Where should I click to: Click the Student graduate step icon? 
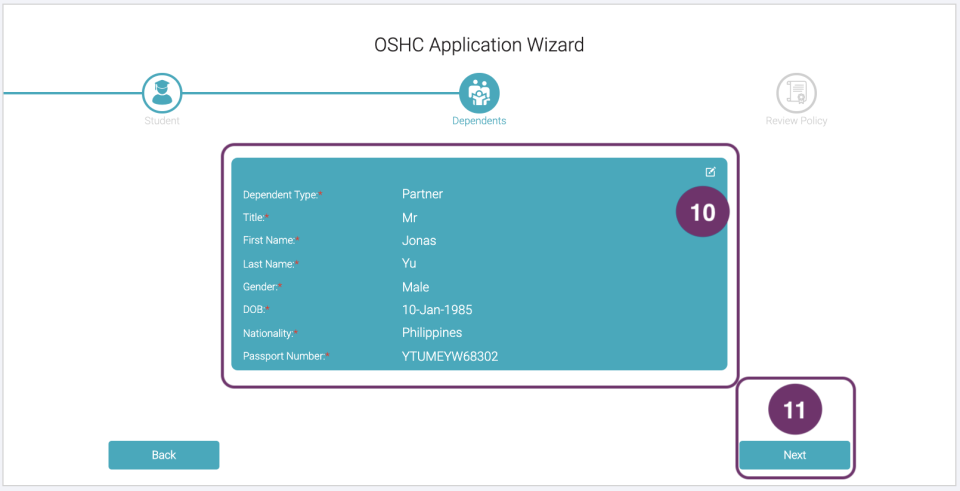[x=161, y=92]
